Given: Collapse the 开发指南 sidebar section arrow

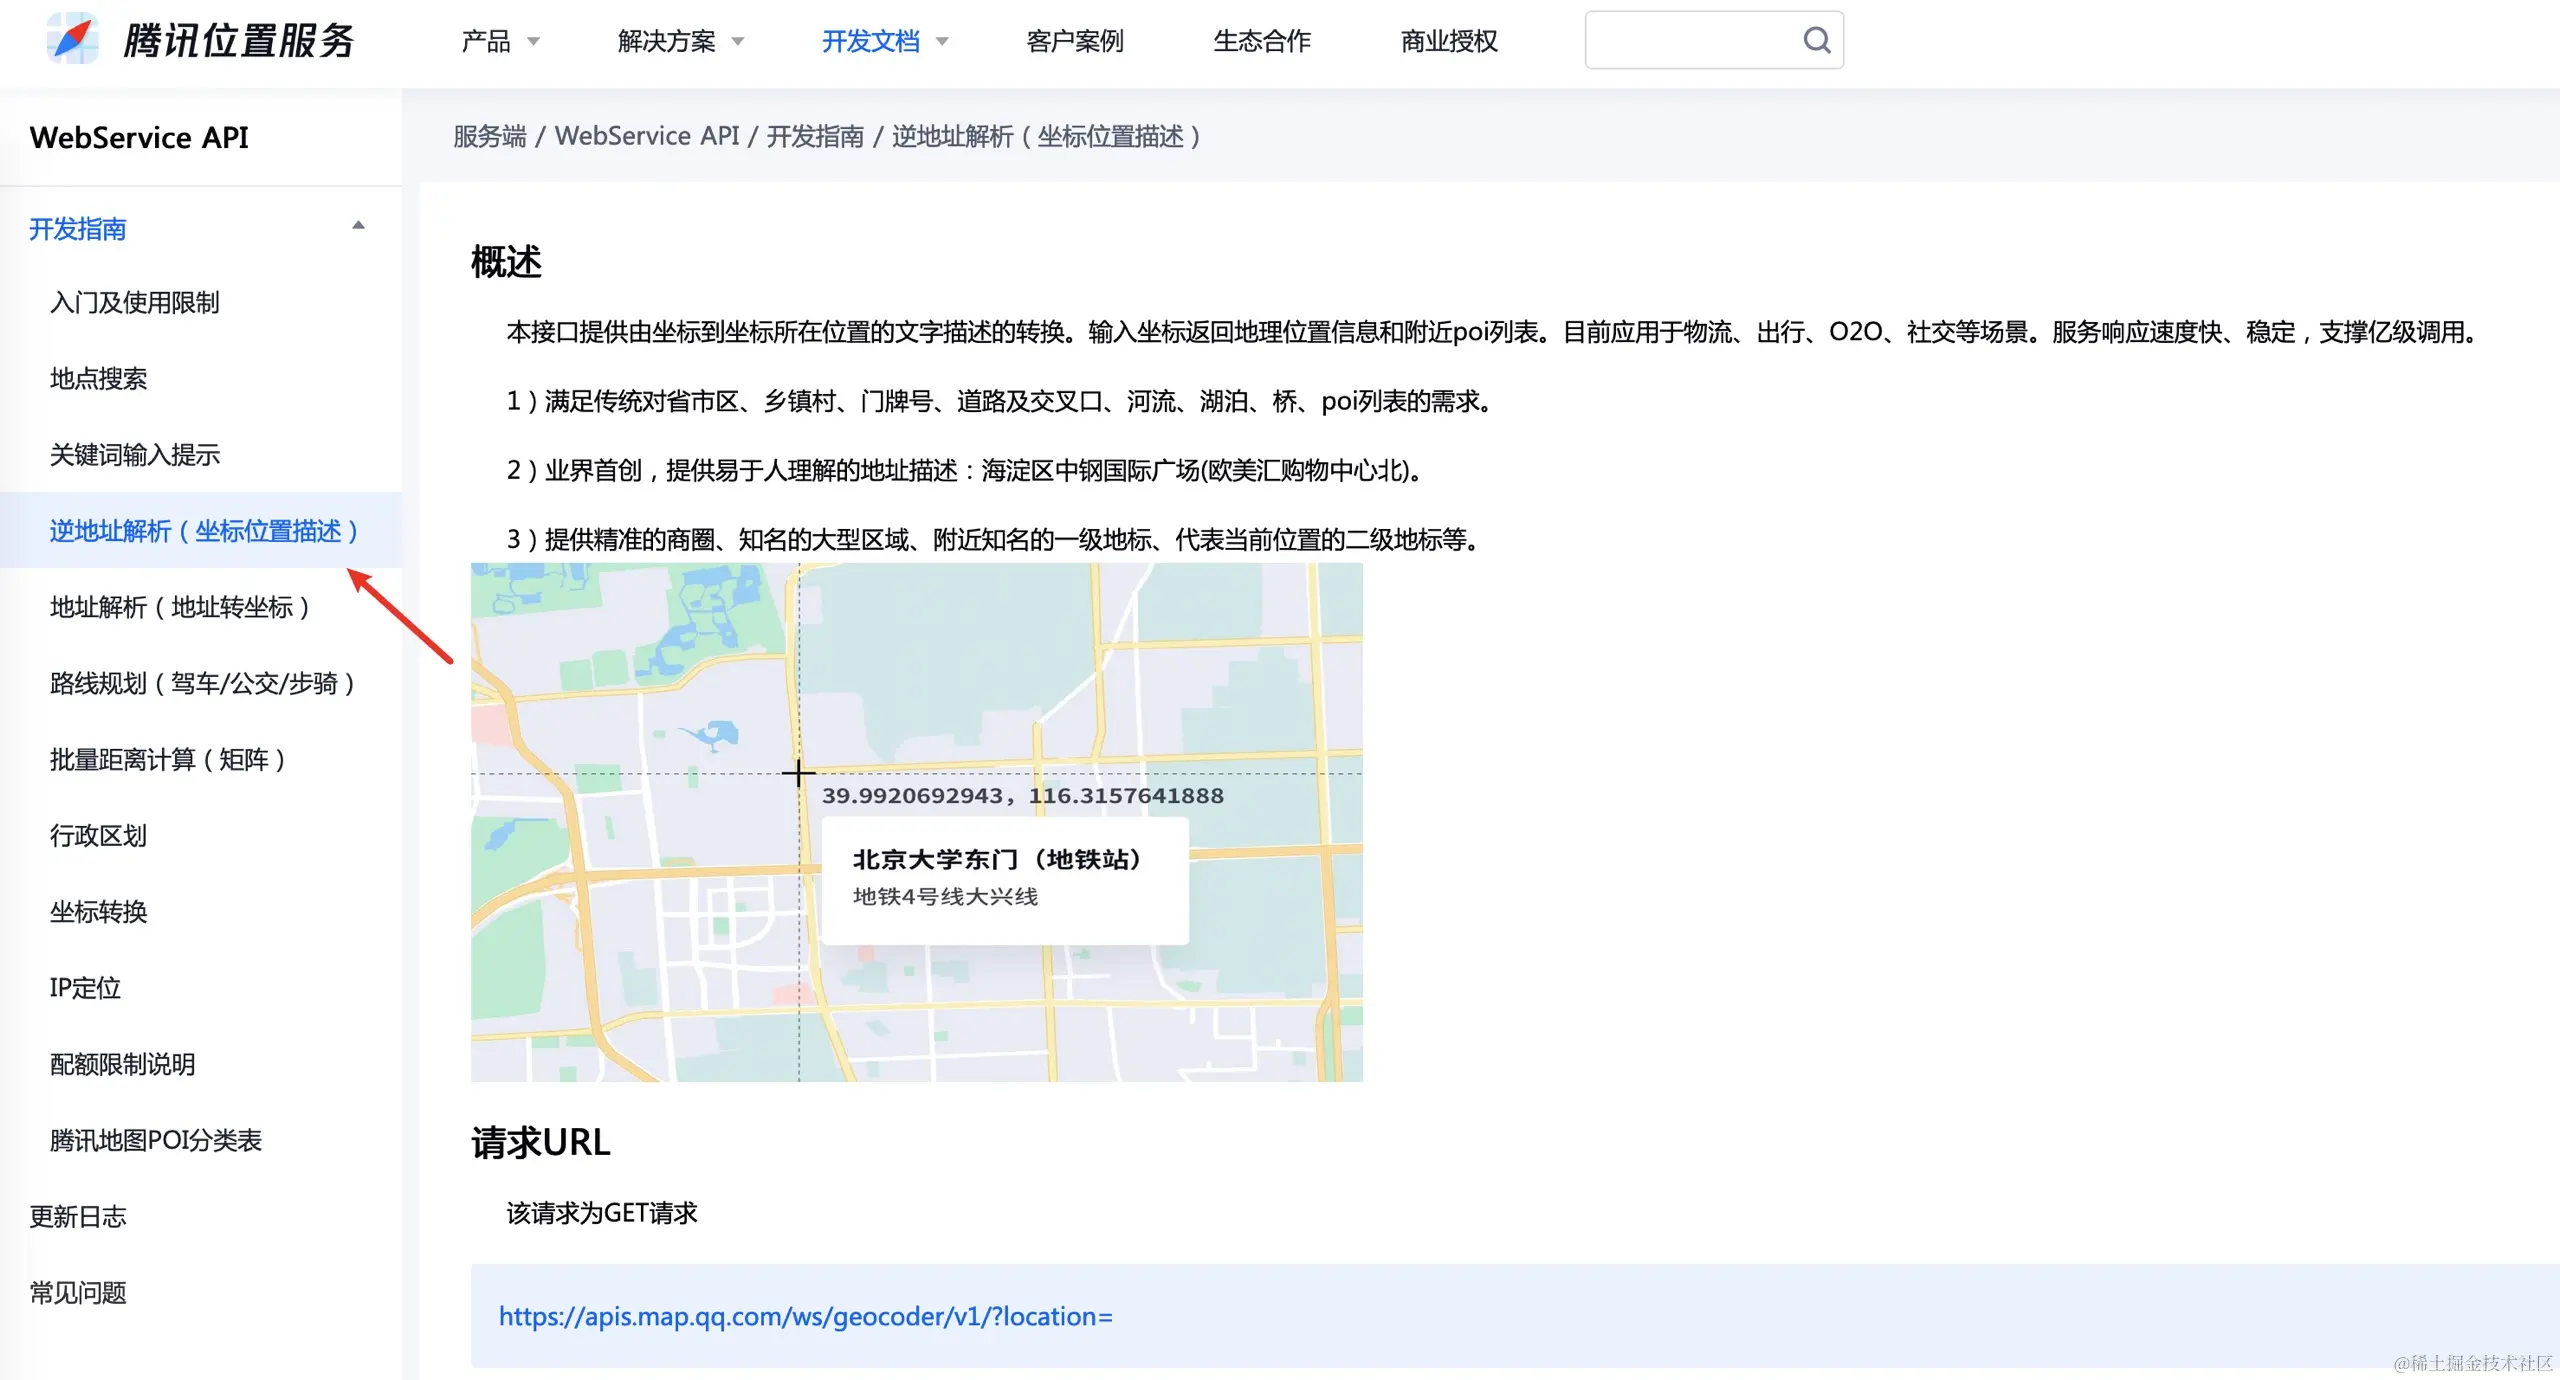Looking at the screenshot, I should (x=358, y=226).
